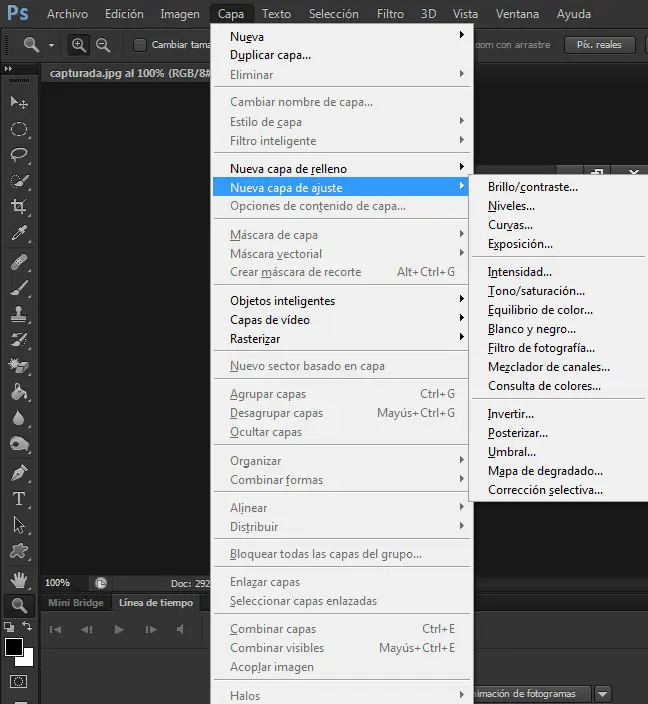Select the Horizontal Type tool
The image size is (648, 704).
[19, 499]
